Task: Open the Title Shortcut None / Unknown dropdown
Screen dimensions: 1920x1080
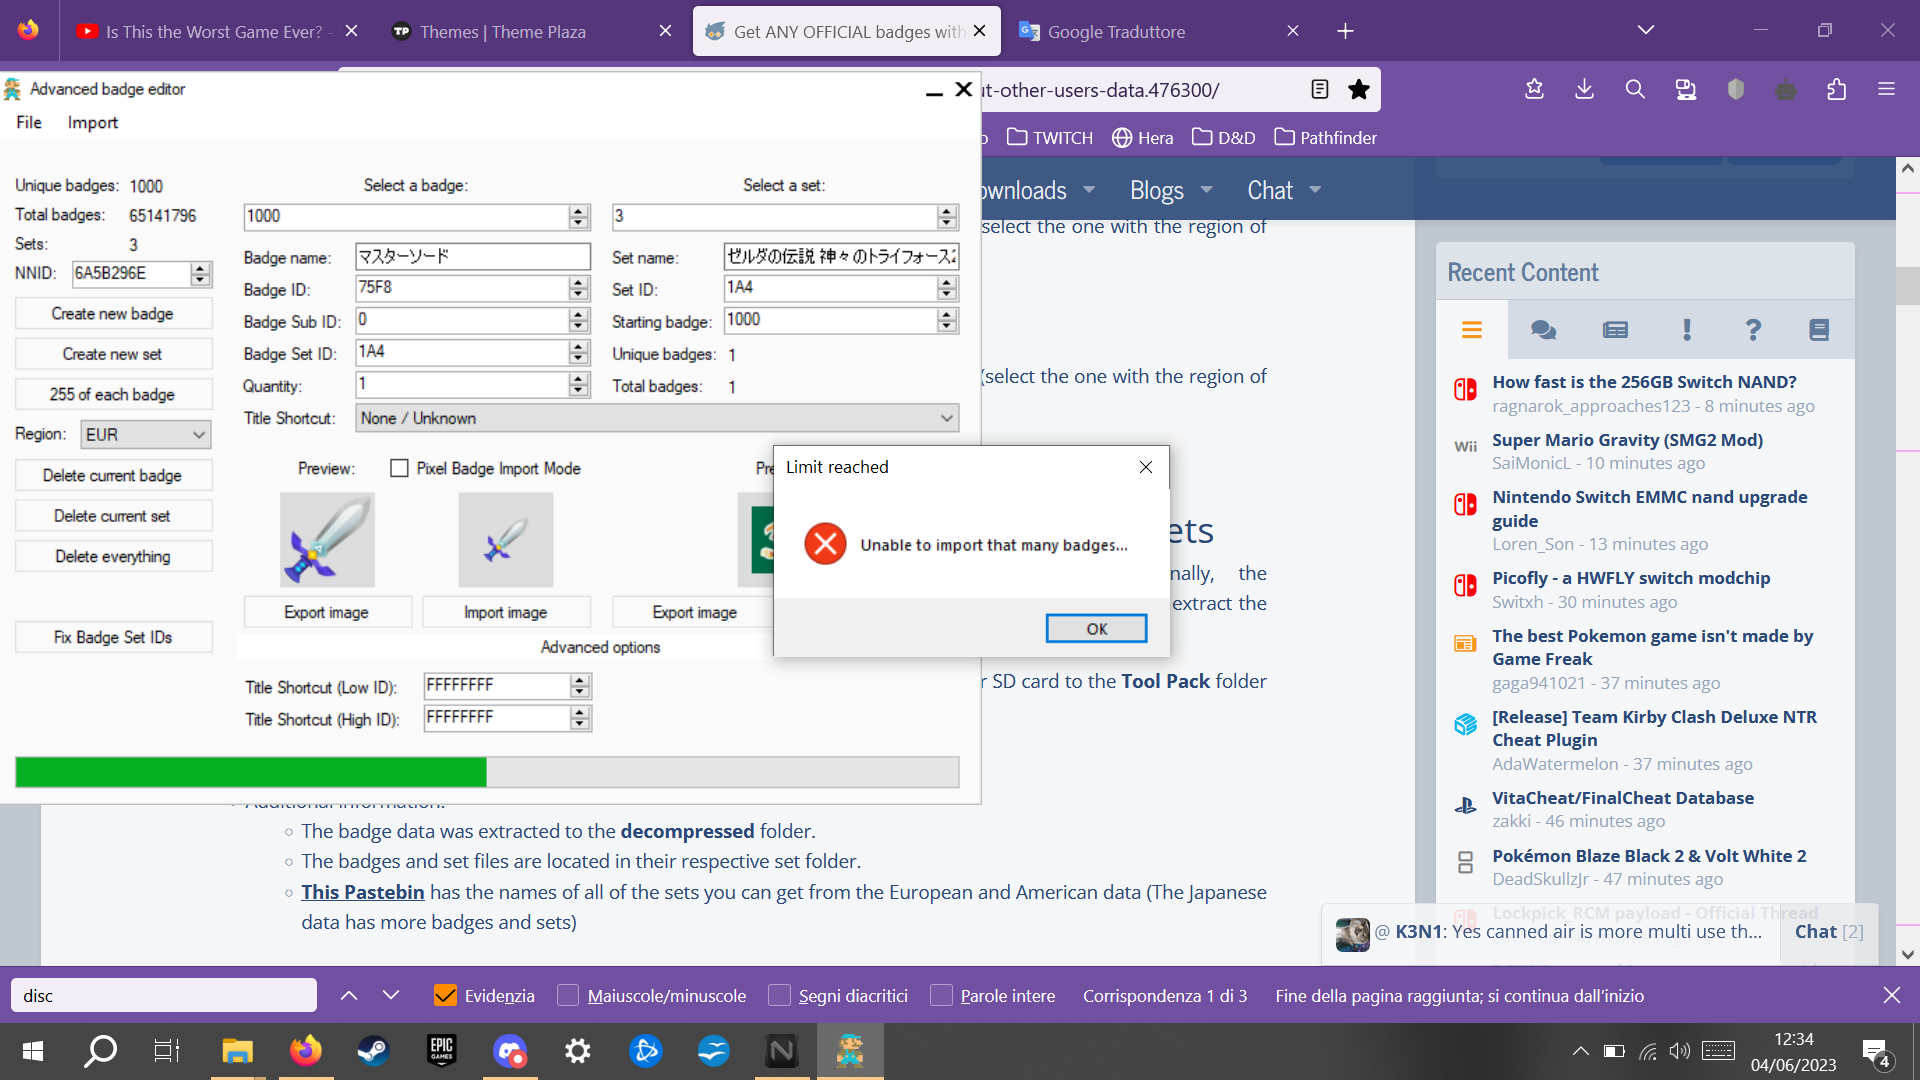Action: (657, 418)
